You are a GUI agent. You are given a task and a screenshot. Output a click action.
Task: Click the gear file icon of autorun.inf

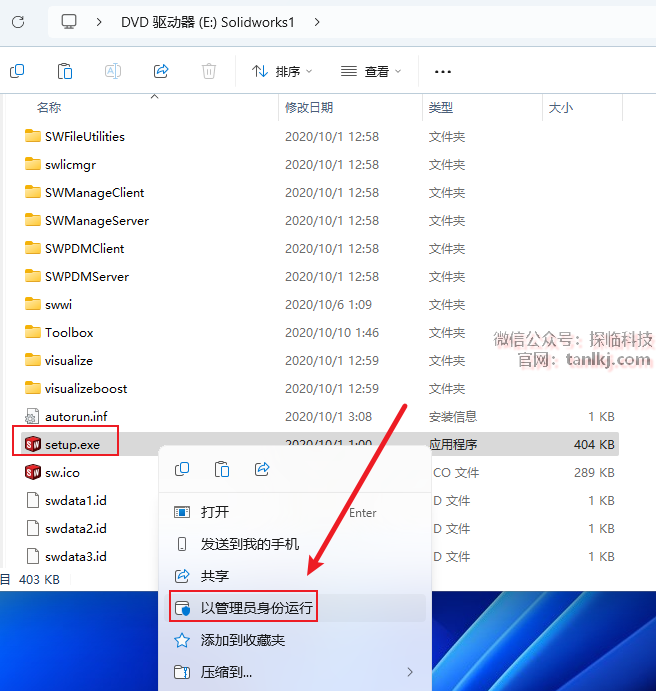click(x=32, y=416)
